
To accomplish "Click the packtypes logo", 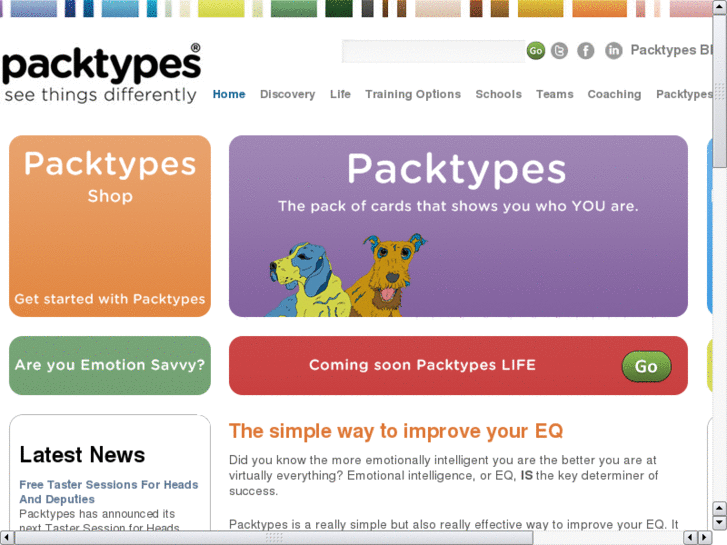I will tap(102, 73).
